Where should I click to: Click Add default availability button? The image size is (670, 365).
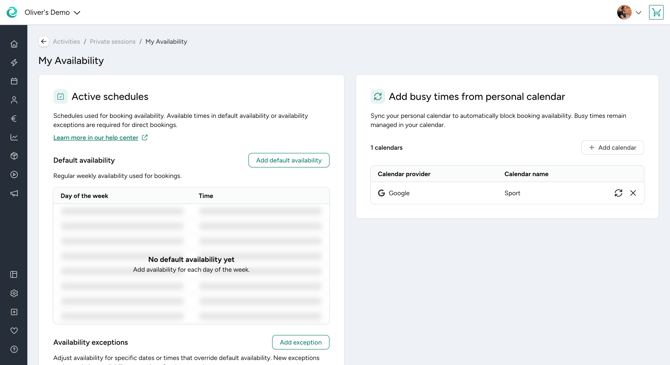289,160
